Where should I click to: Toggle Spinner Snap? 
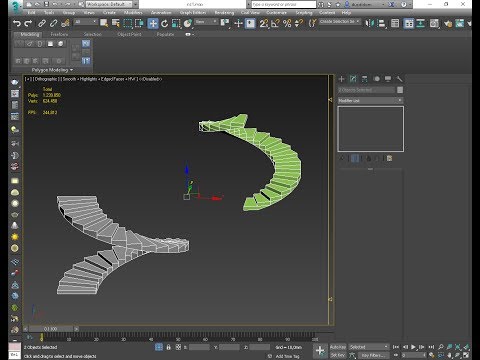(299, 23)
